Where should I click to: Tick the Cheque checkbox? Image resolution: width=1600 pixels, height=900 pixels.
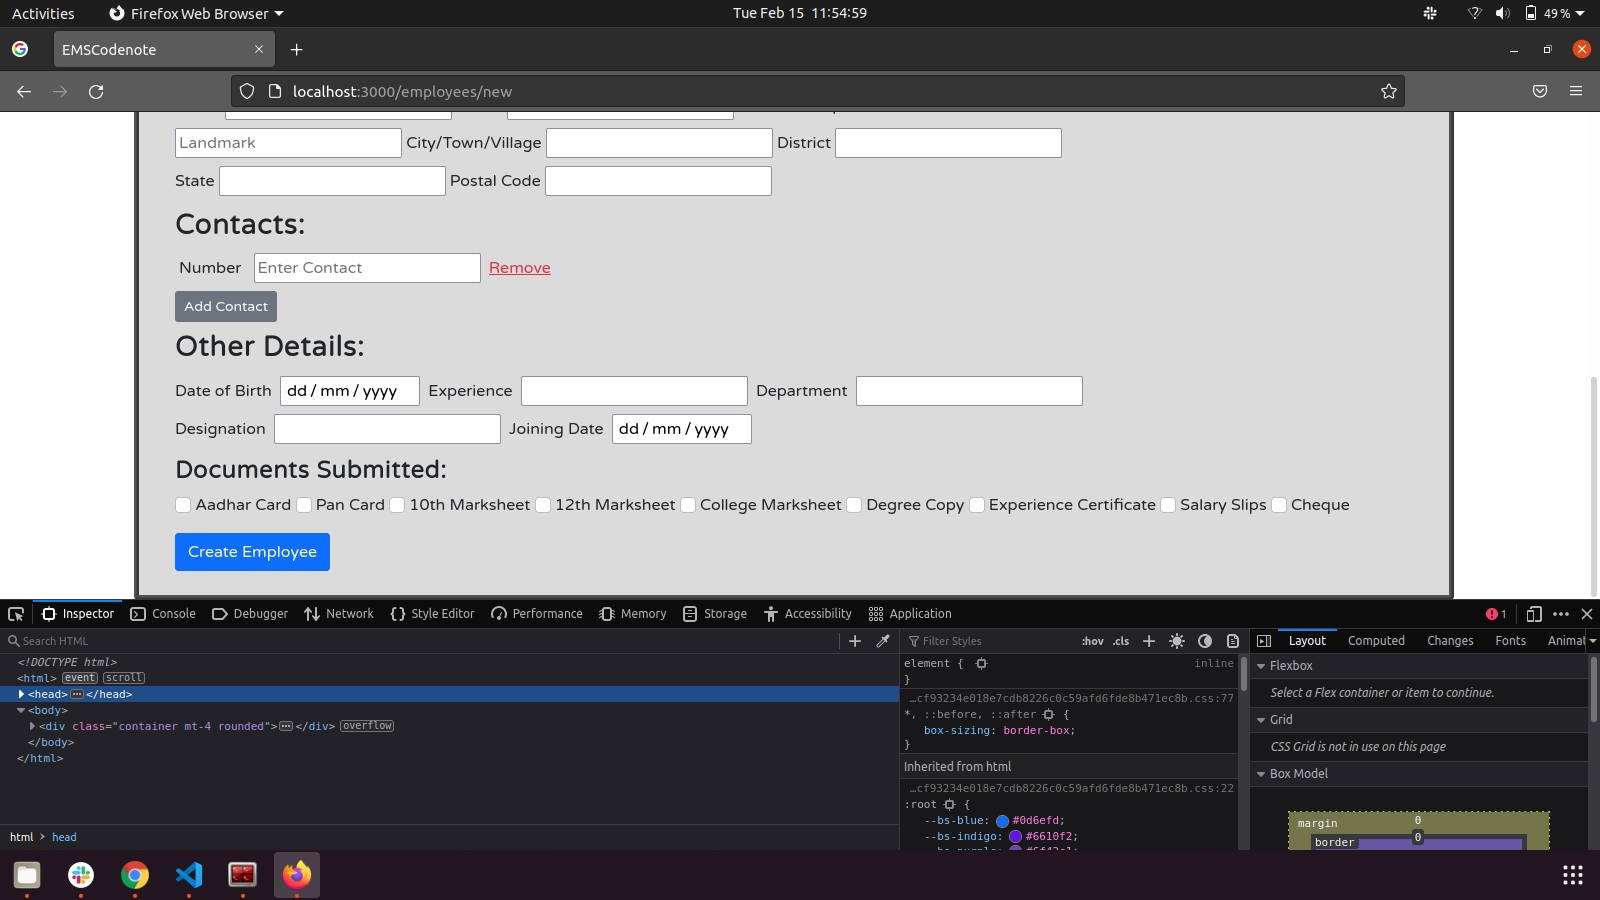click(x=1279, y=505)
